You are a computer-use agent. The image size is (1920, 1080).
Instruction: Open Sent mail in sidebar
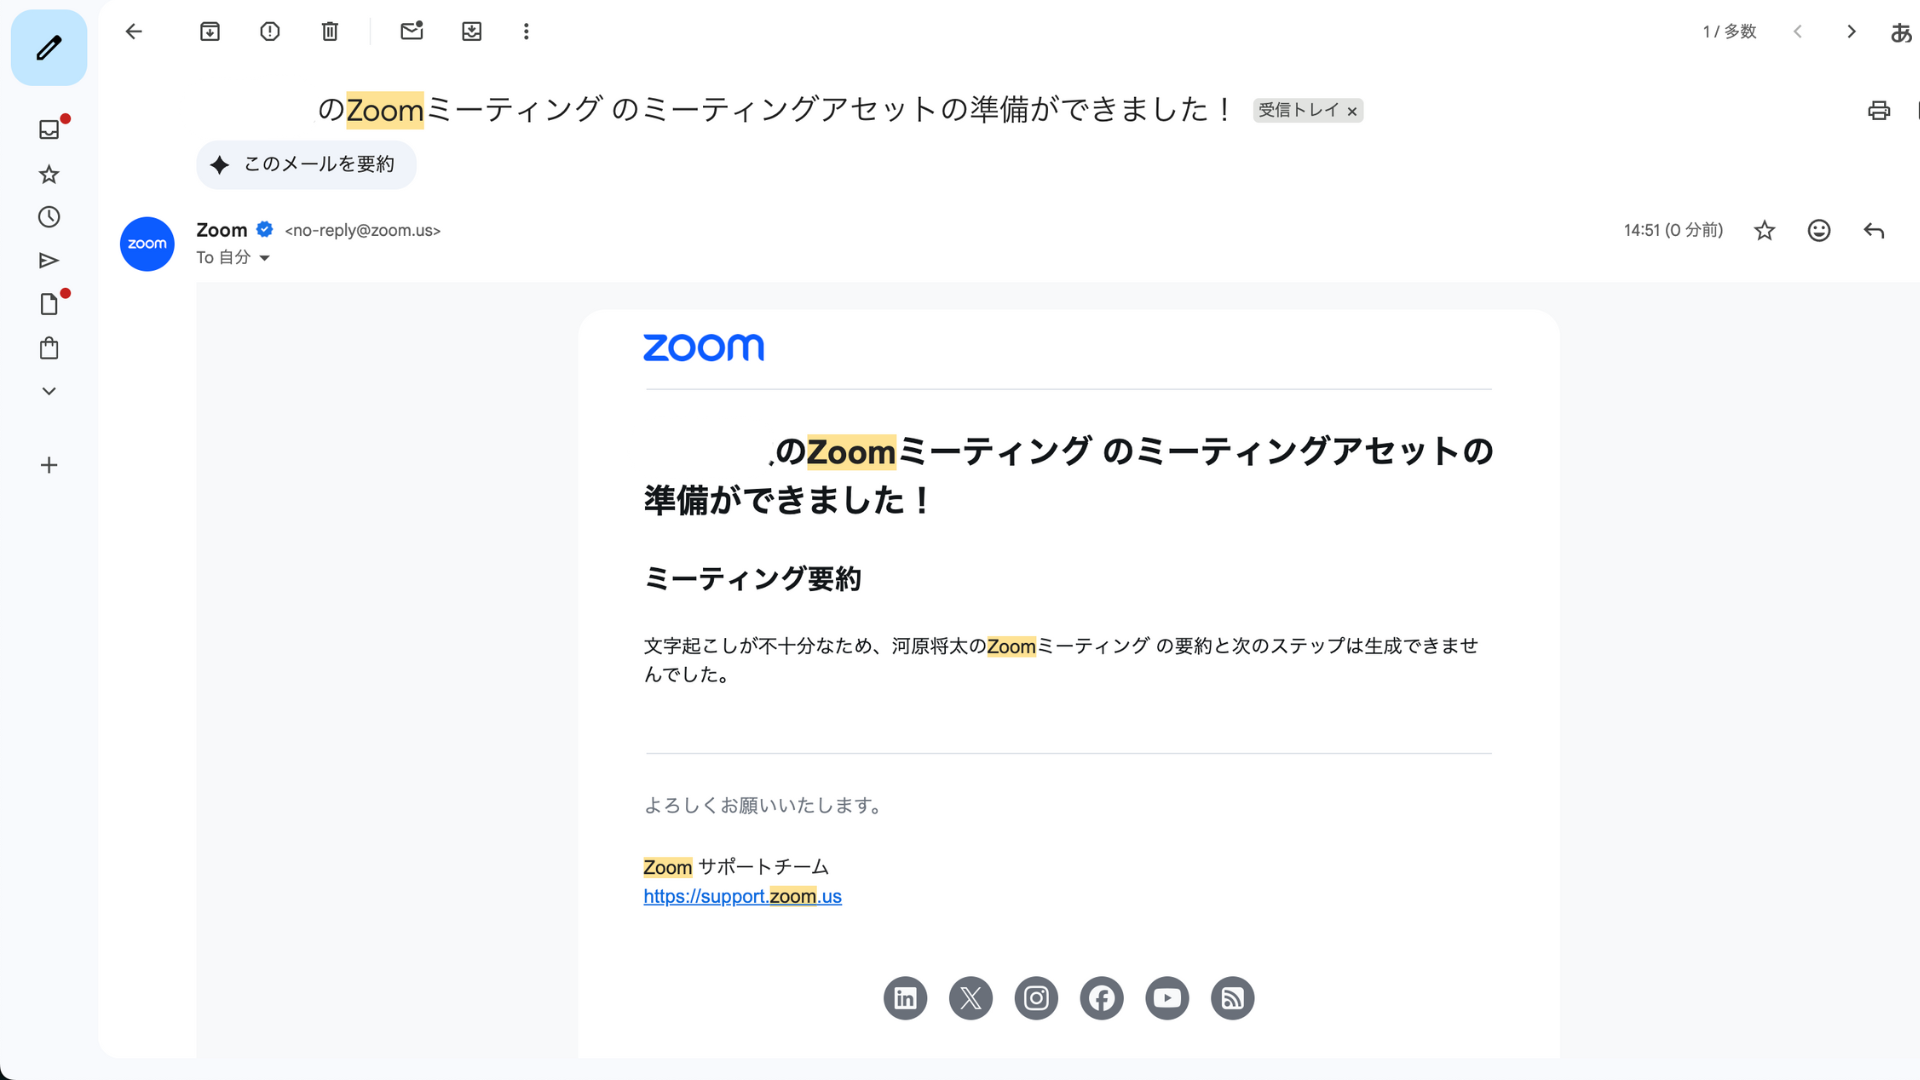click(49, 261)
